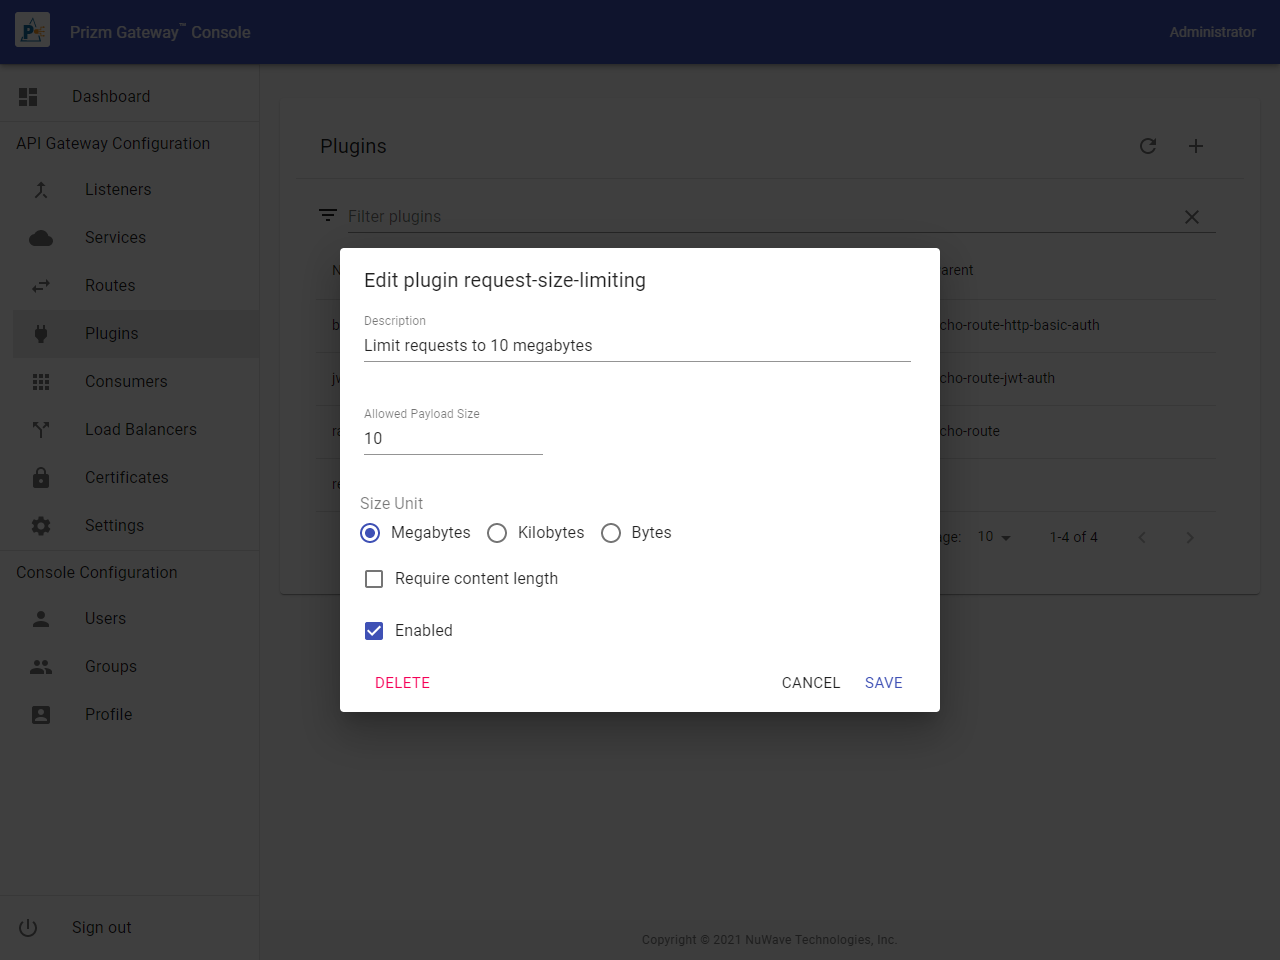1280x960 pixels.
Task: Check Require content length option
Action: pos(374,579)
